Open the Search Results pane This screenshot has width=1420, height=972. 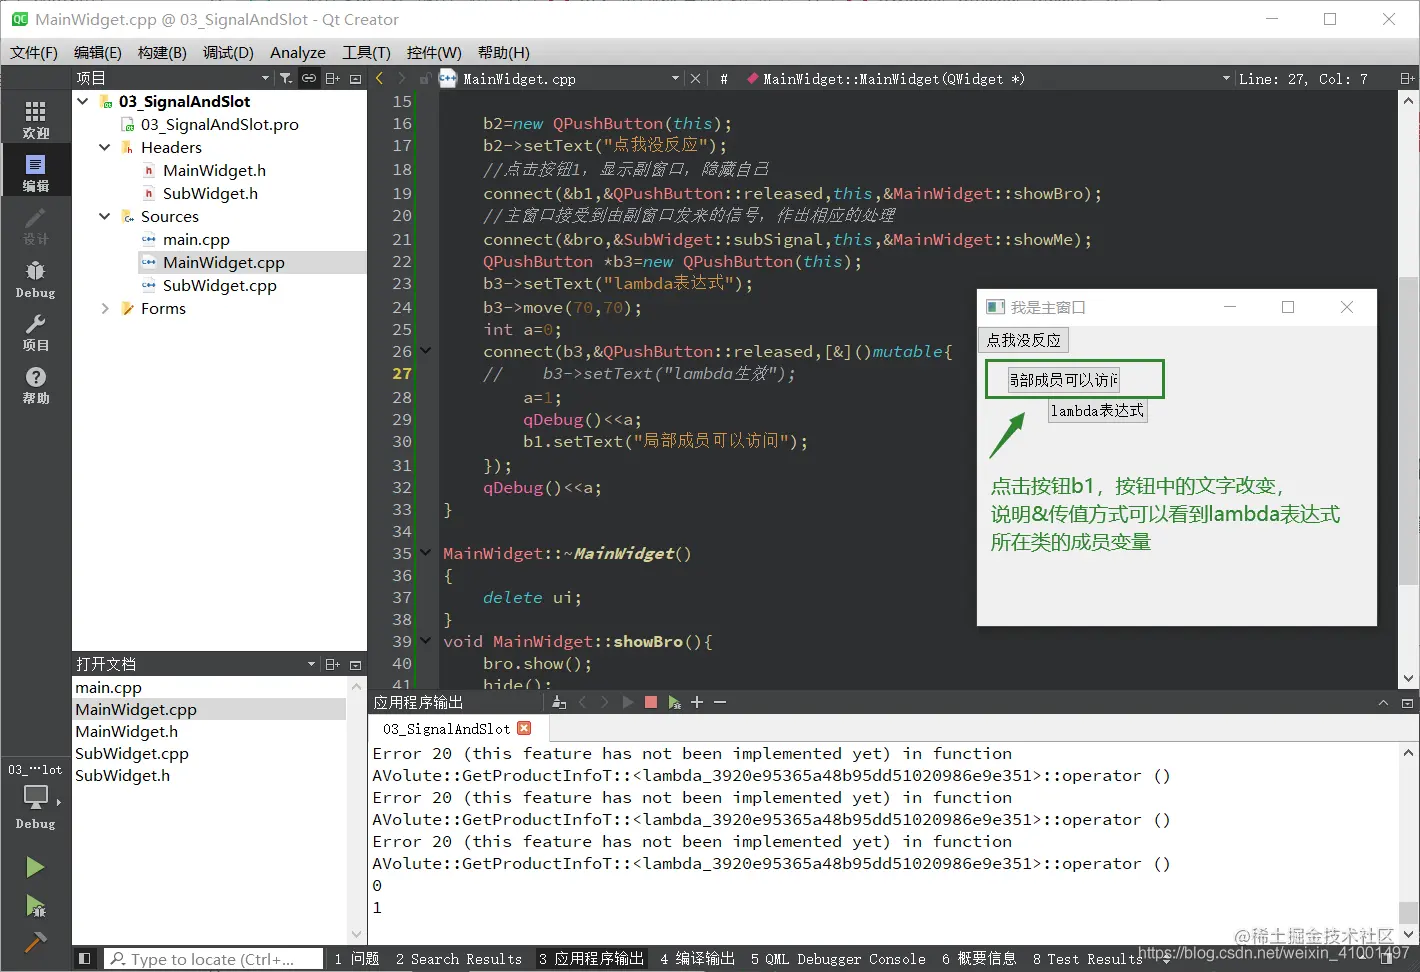(459, 958)
